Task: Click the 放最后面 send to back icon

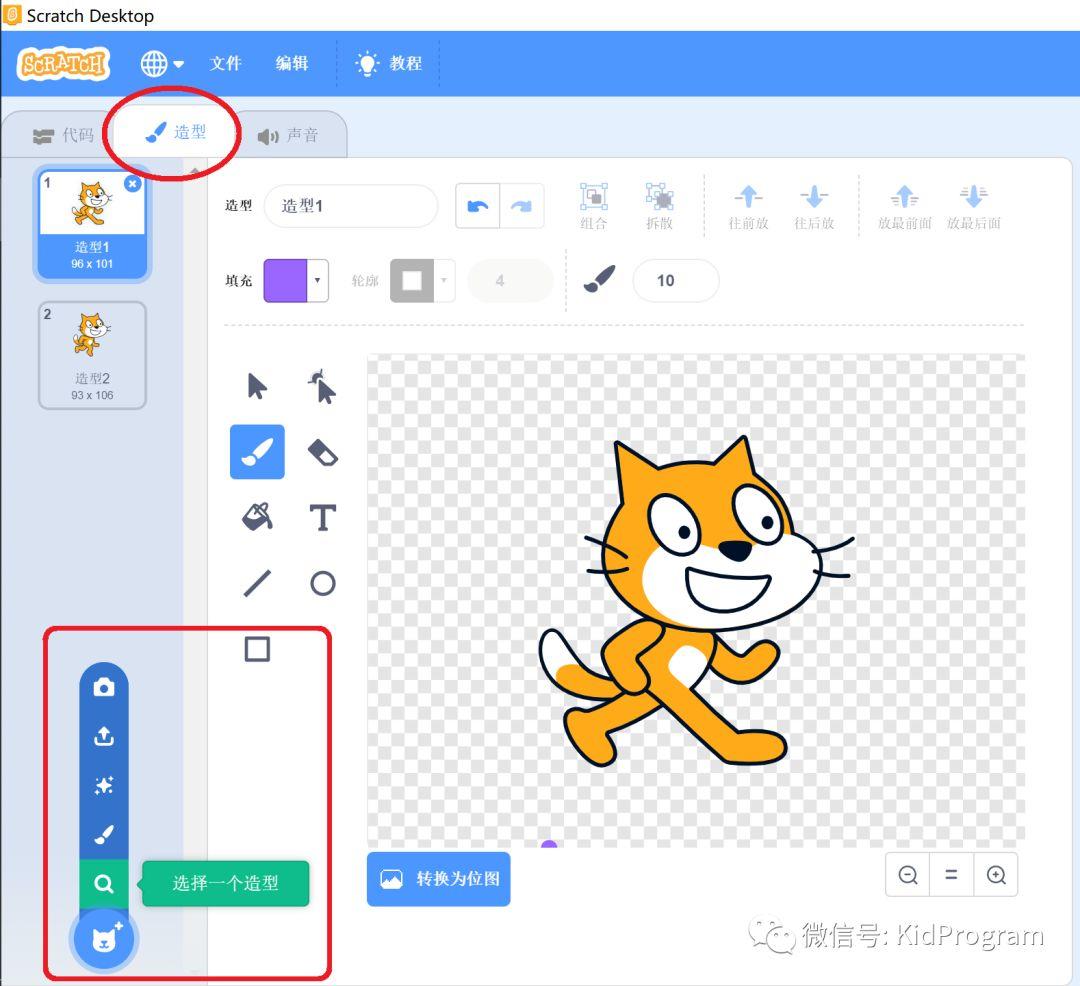Action: click(973, 206)
